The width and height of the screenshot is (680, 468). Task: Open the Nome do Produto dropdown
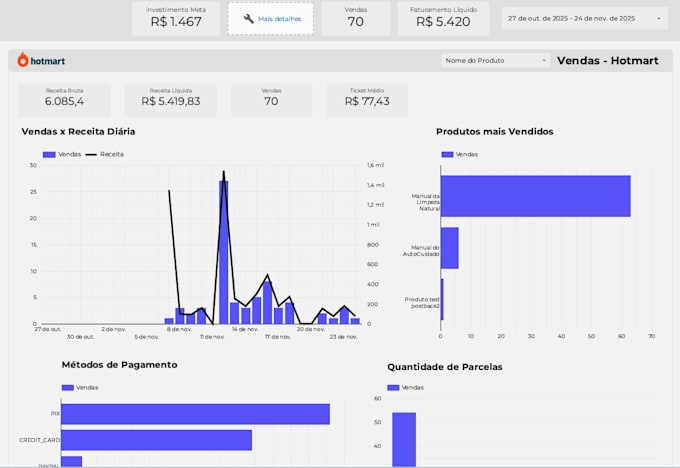pyautogui.click(x=496, y=61)
